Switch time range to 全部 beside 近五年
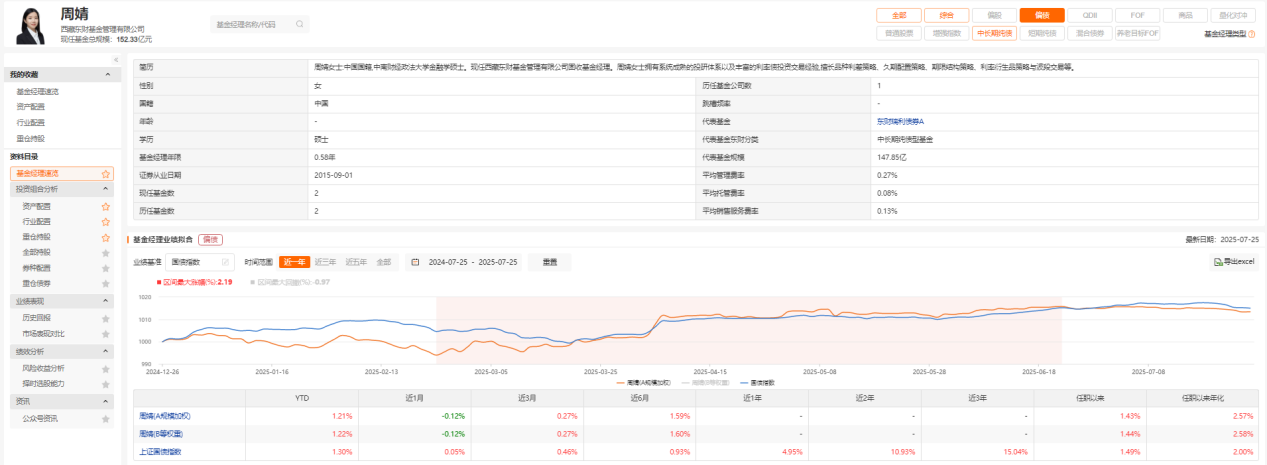The height and width of the screenshot is (465, 1267). pos(383,262)
